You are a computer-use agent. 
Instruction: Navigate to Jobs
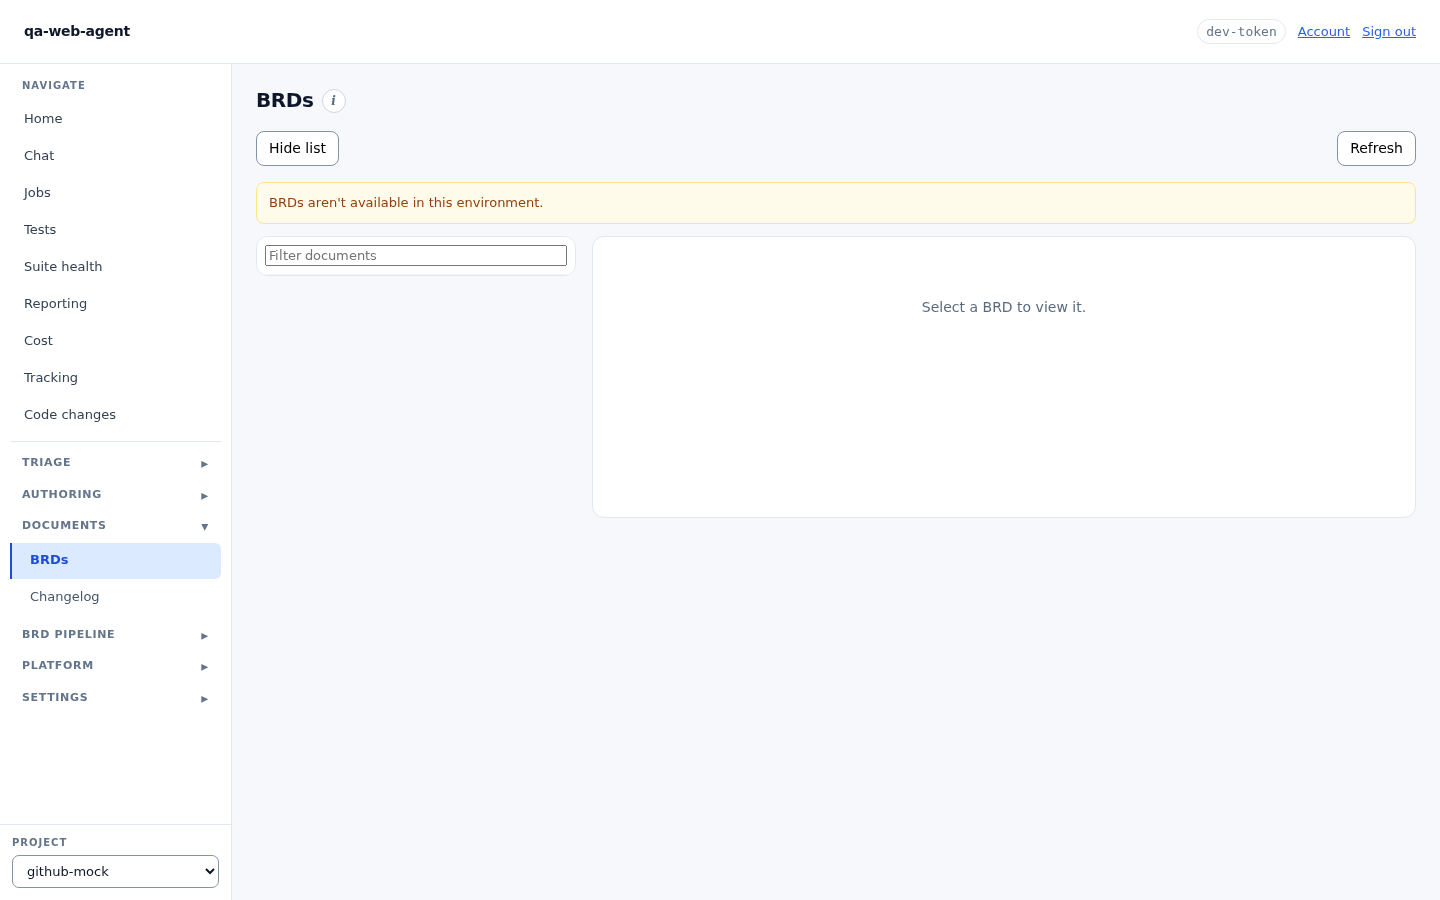tap(115, 193)
